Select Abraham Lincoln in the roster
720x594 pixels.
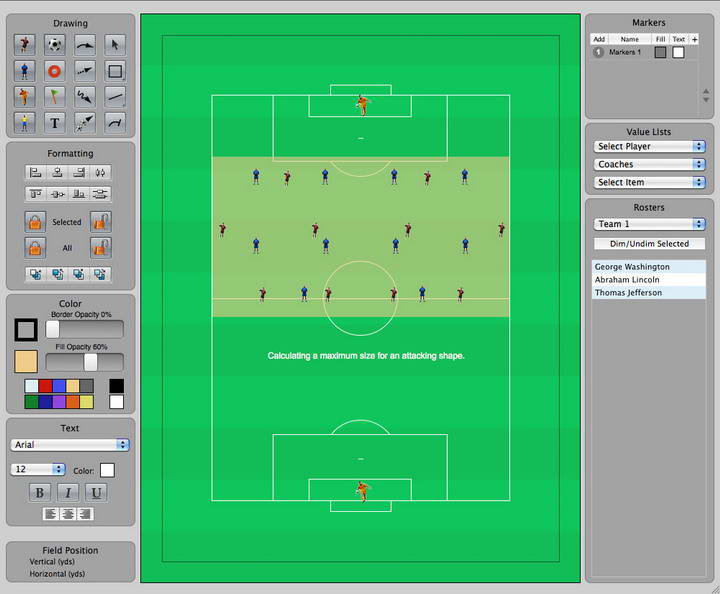tap(649, 280)
